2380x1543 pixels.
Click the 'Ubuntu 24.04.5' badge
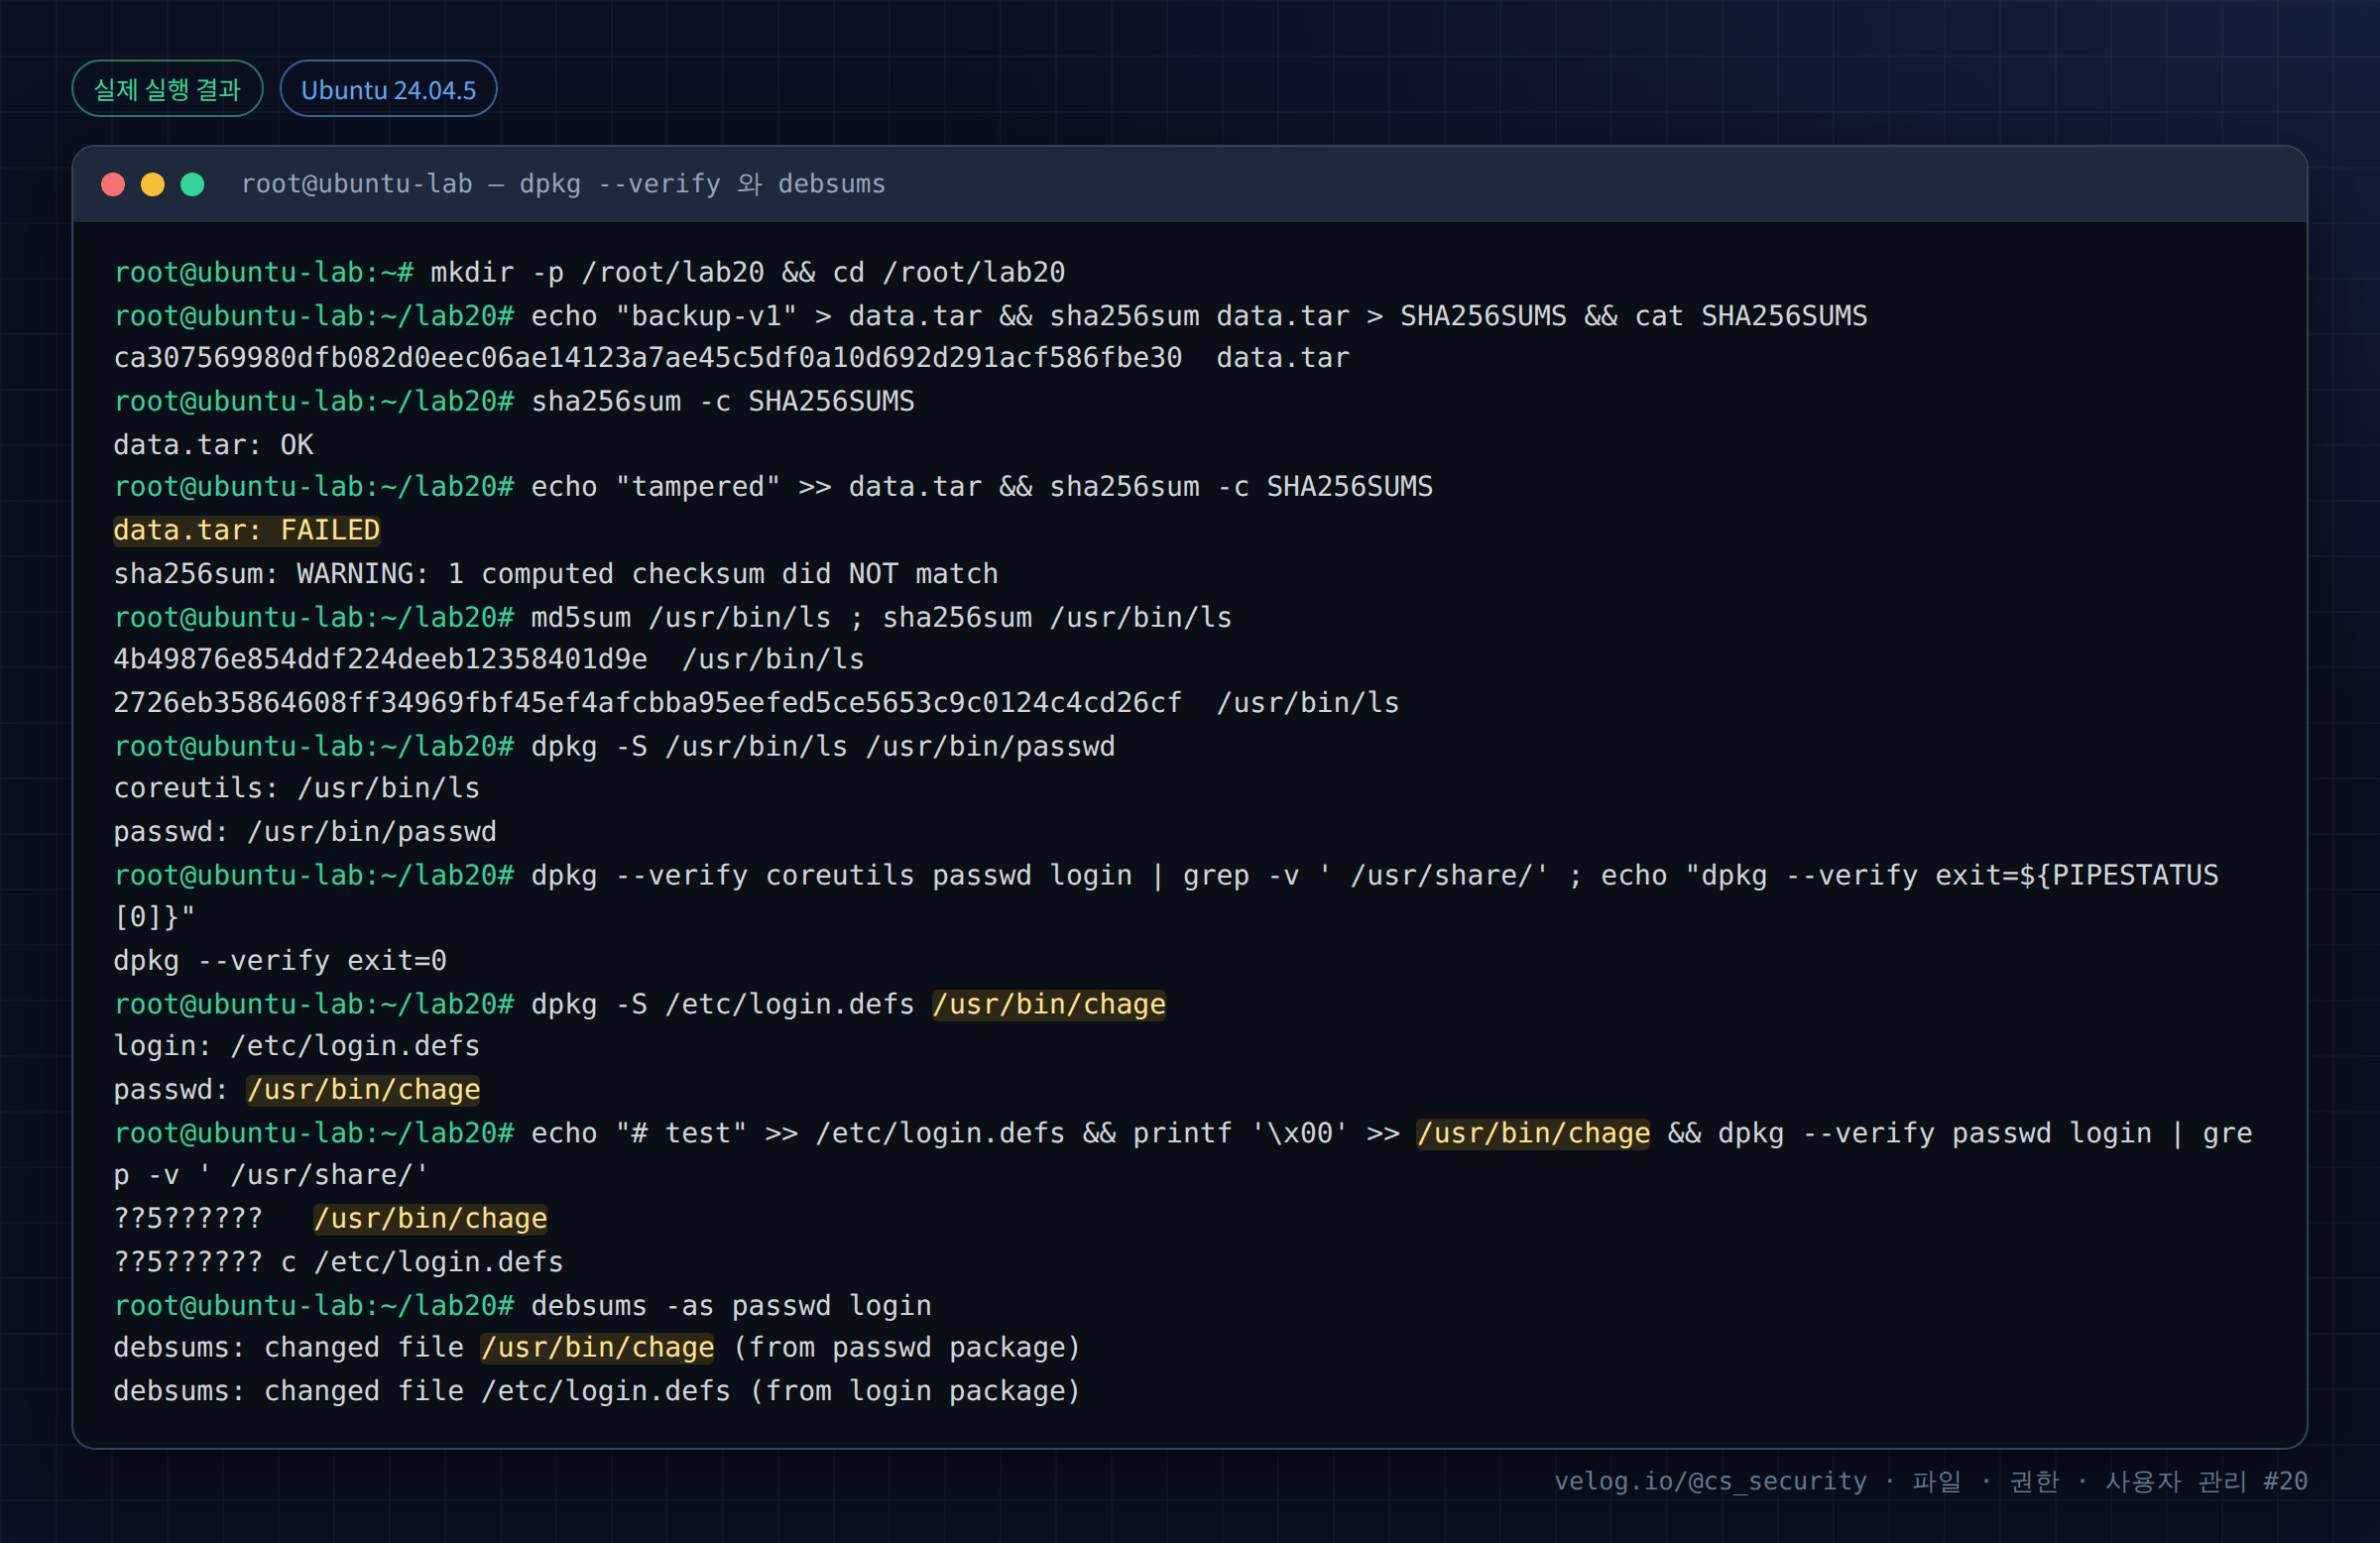(x=388, y=89)
